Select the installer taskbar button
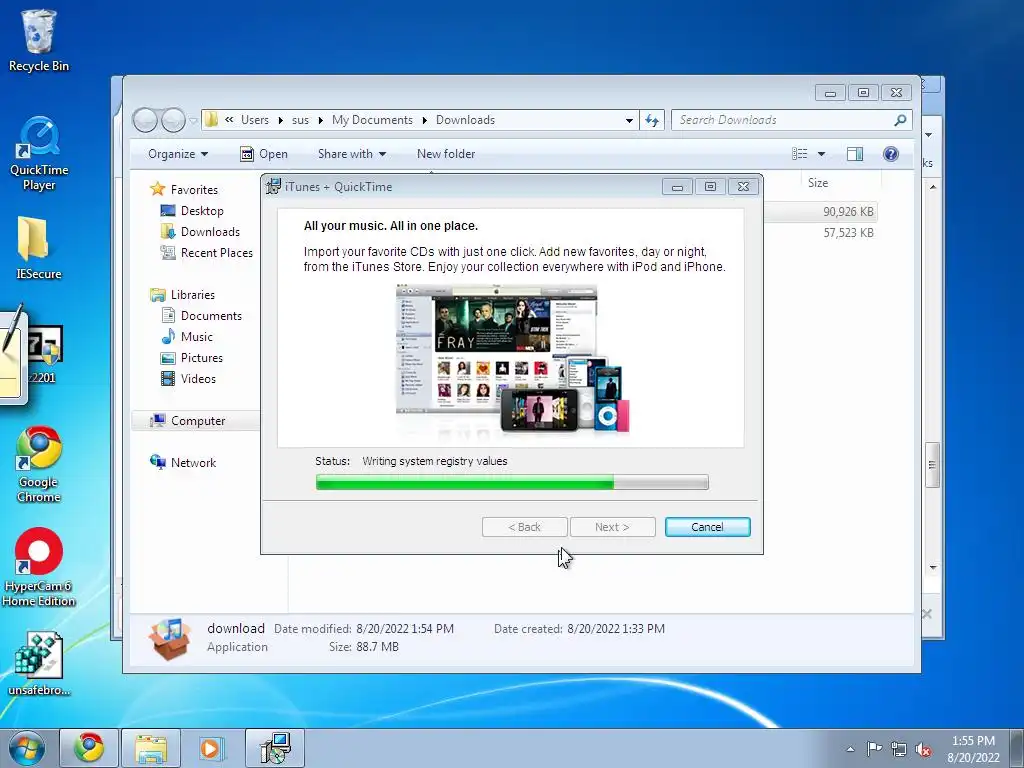This screenshot has height=768, width=1024. click(275, 748)
